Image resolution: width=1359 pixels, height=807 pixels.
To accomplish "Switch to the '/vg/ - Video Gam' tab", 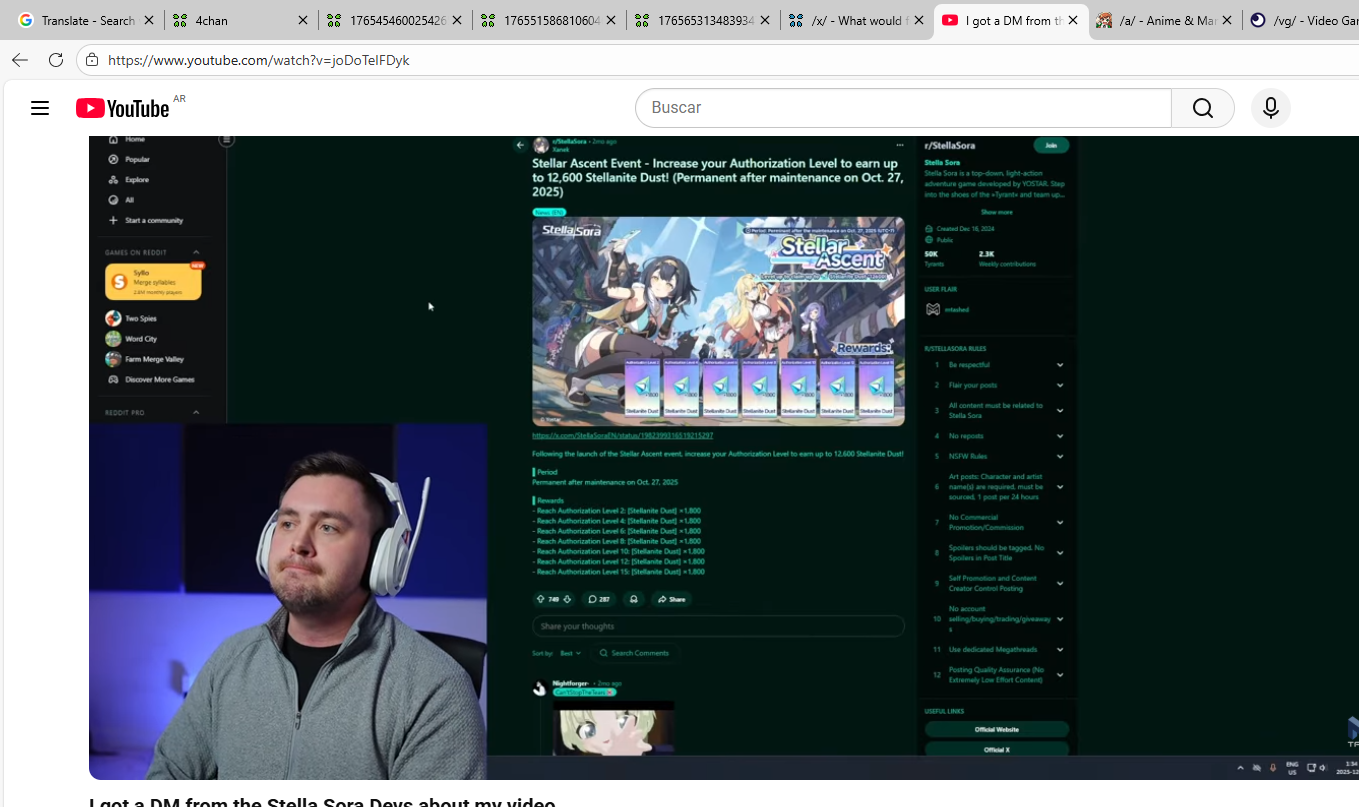I will (1301, 20).
